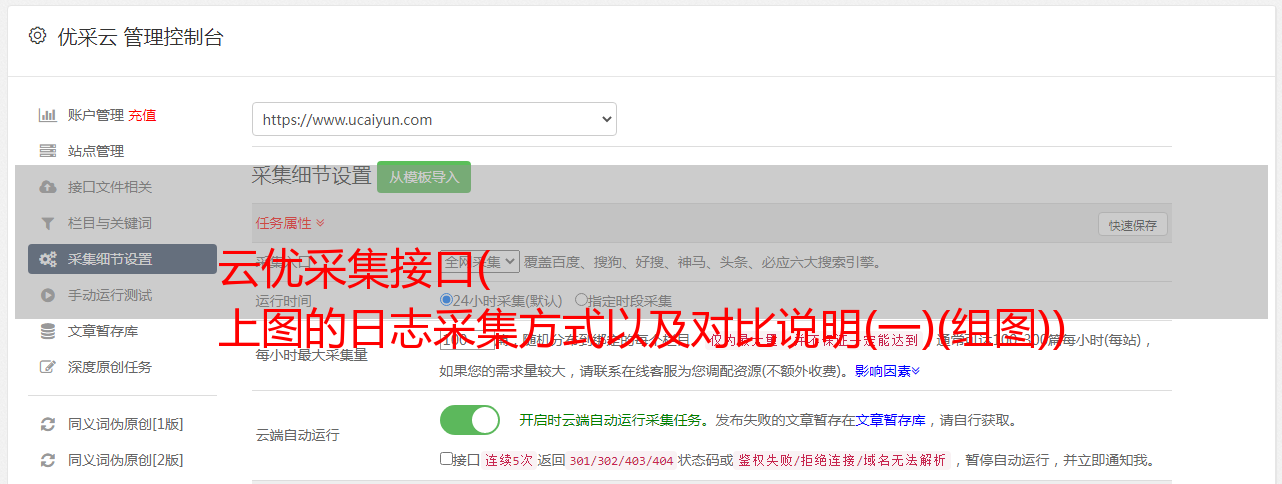Open the 全网采集 source dropdown
Image resolution: width=1282 pixels, height=484 pixels.
coord(480,261)
